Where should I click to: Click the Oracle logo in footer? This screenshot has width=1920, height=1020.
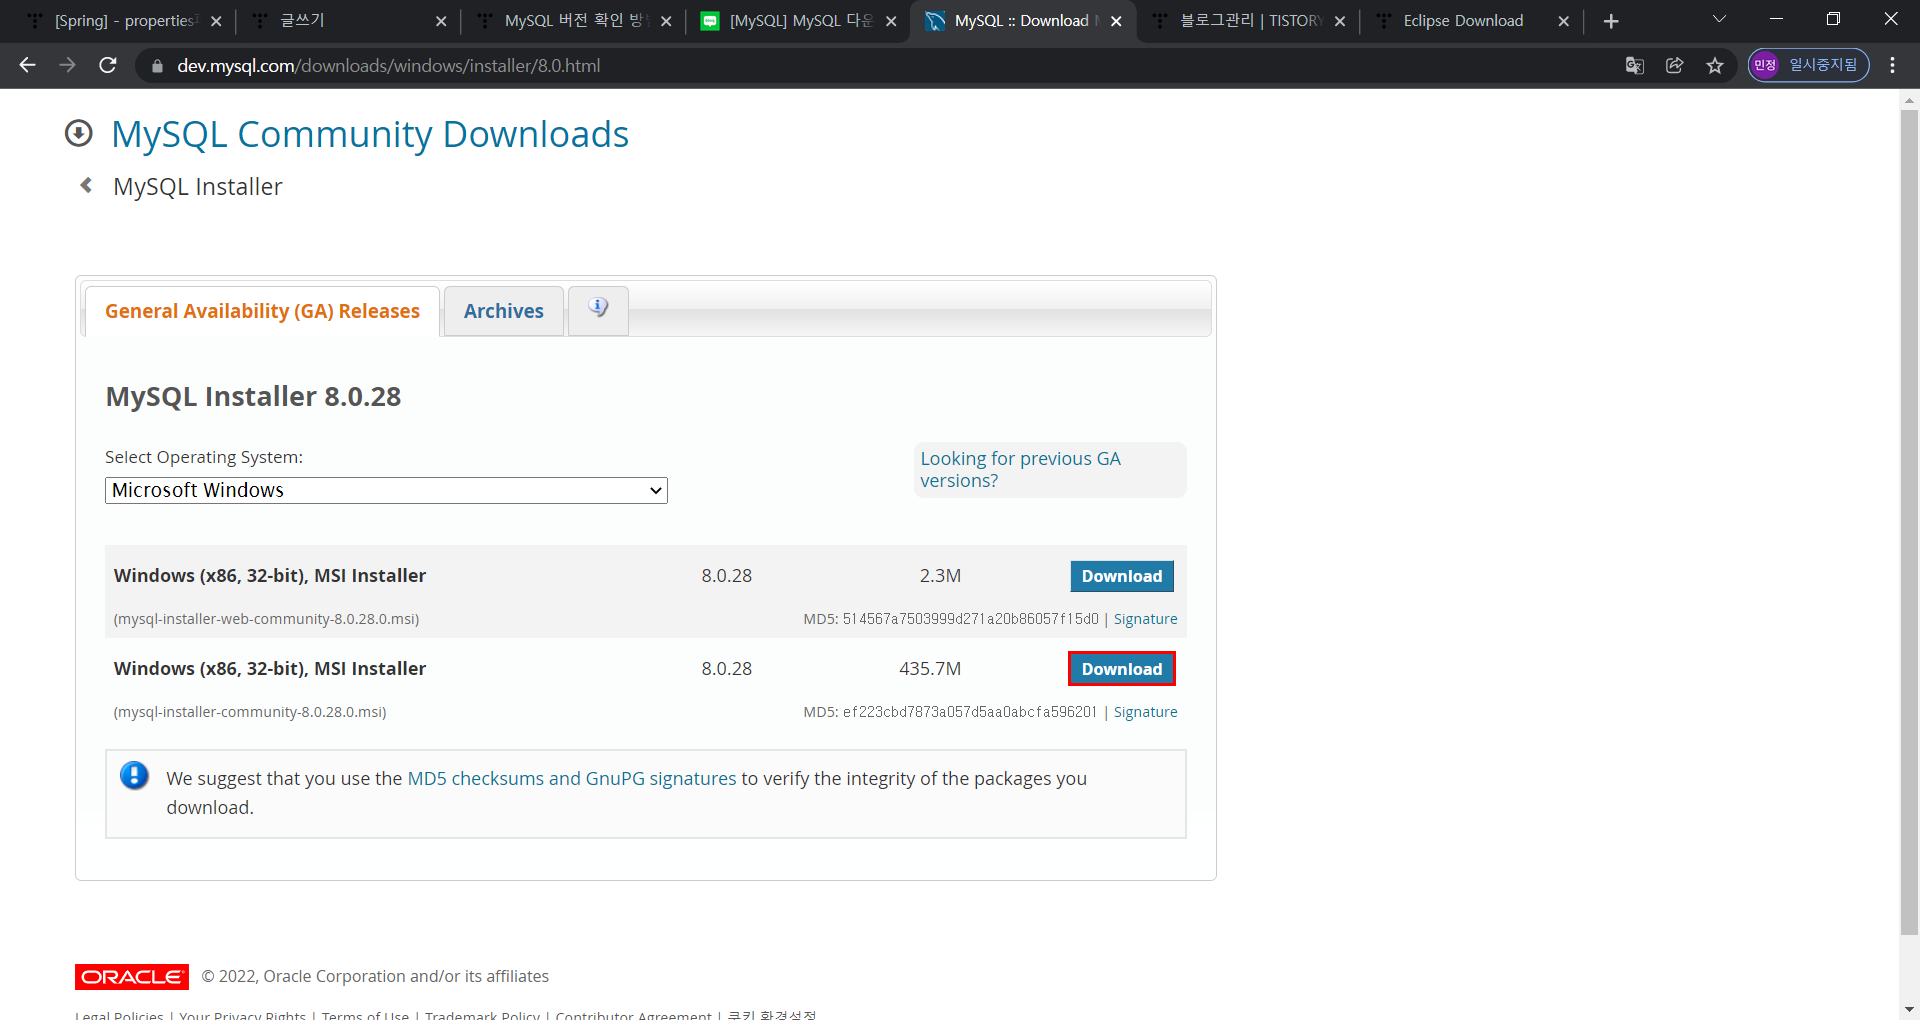(132, 977)
